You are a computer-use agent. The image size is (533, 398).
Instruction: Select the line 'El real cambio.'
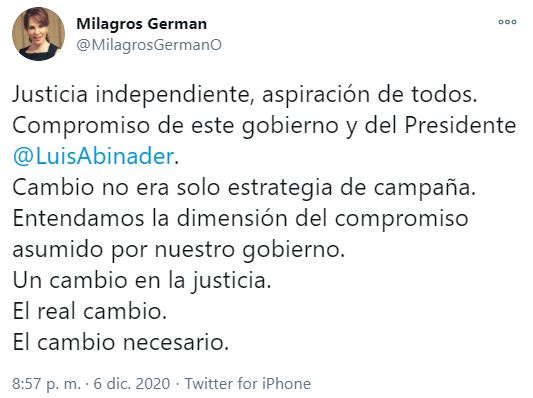pyautogui.click(x=90, y=311)
